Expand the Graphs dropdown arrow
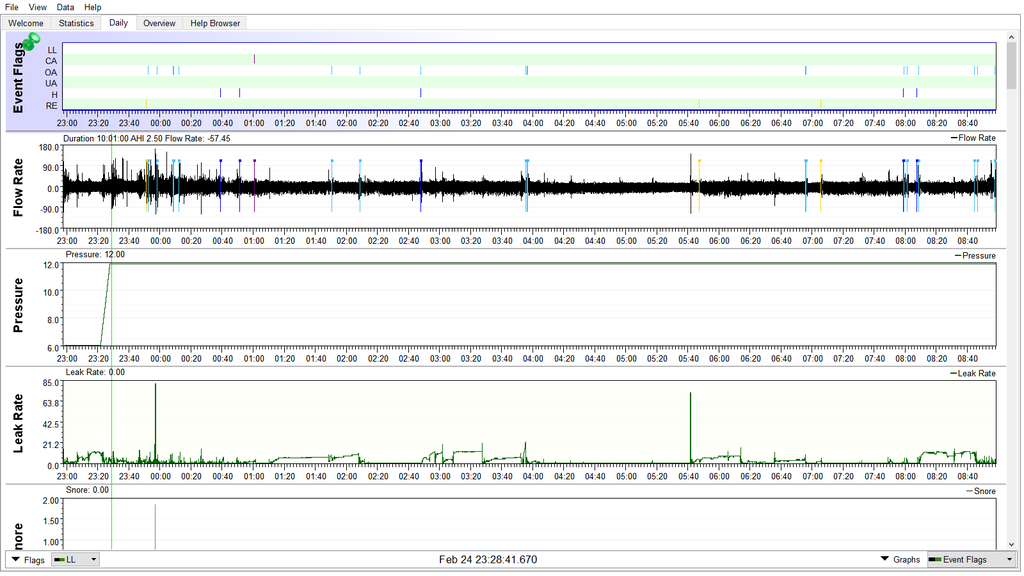 point(885,559)
